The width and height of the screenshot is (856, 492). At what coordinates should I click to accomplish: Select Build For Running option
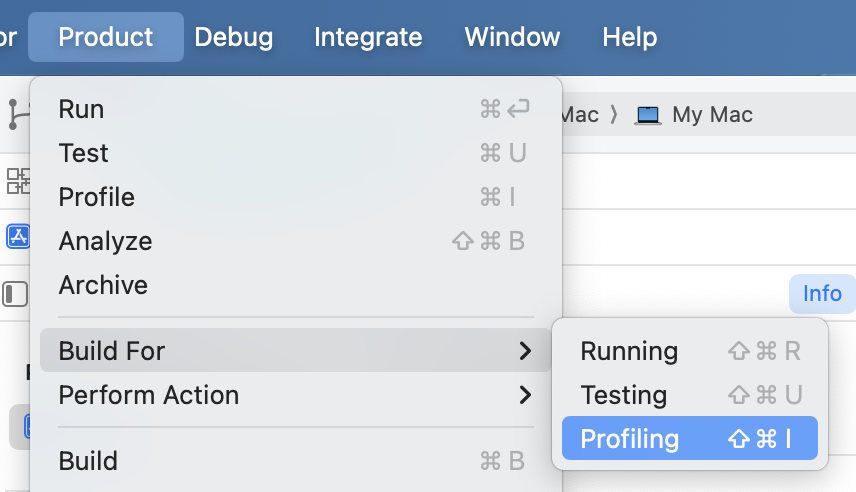(629, 351)
